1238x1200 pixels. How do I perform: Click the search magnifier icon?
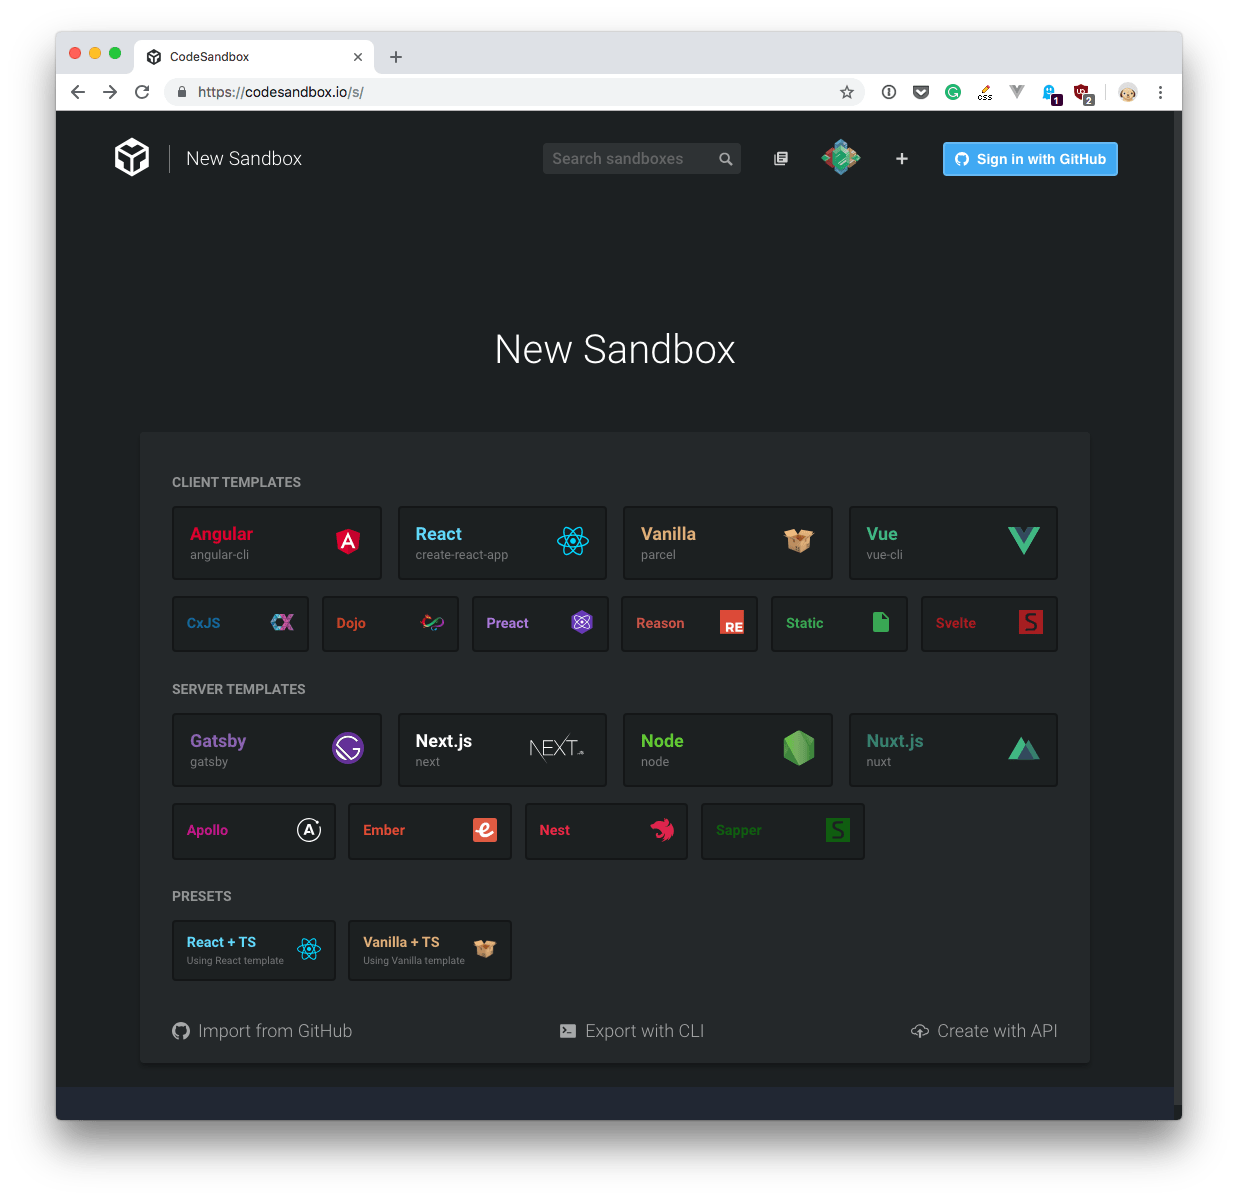click(726, 159)
